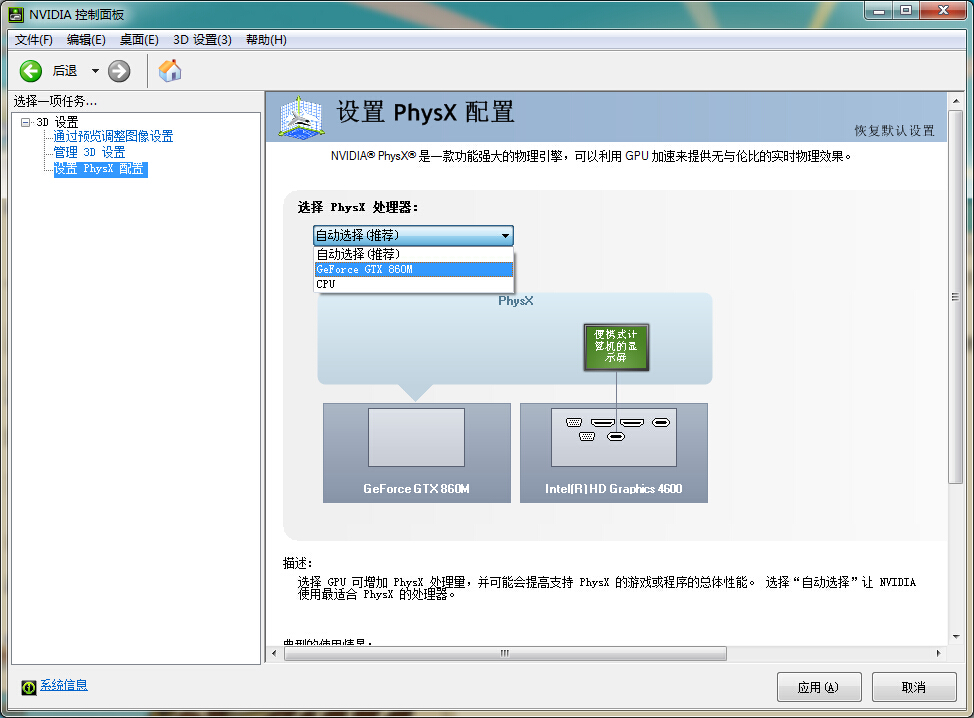
Task: Click the 选择一项任务... heading text
Action: tap(55, 101)
